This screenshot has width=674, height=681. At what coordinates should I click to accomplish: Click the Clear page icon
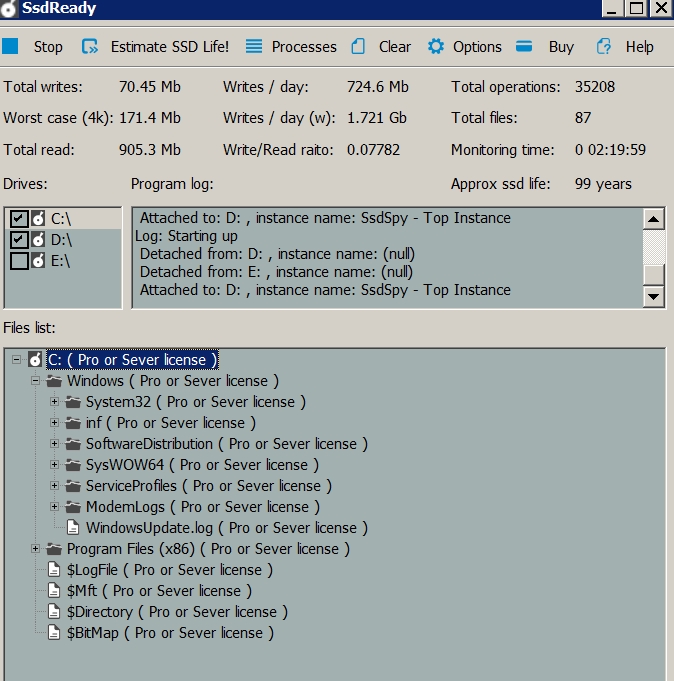[x=358, y=46]
